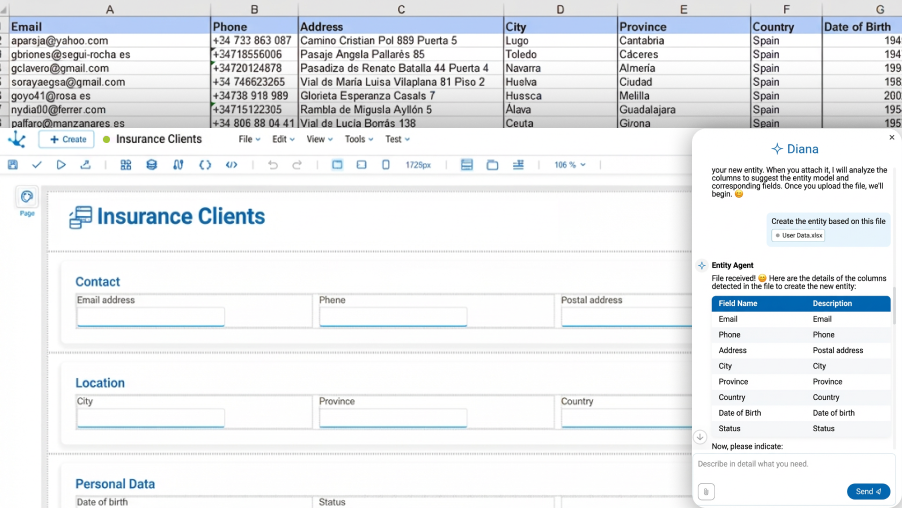Click the Save disk icon in toolbar
Viewport: 902px width, 508px height.
[x=13, y=165]
